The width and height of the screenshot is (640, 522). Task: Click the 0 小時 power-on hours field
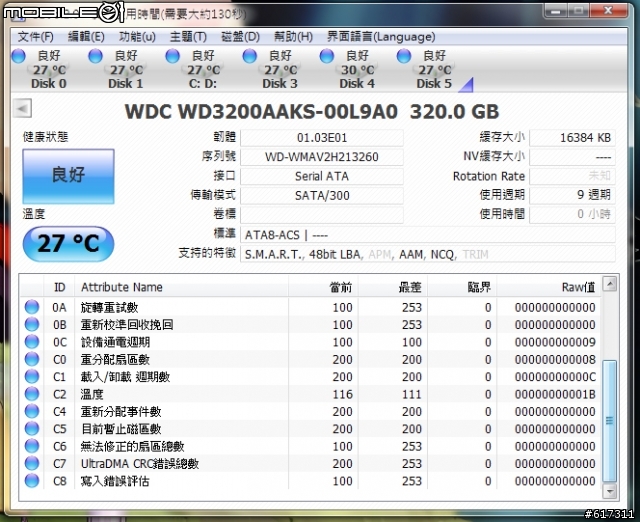tap(572, 214)
